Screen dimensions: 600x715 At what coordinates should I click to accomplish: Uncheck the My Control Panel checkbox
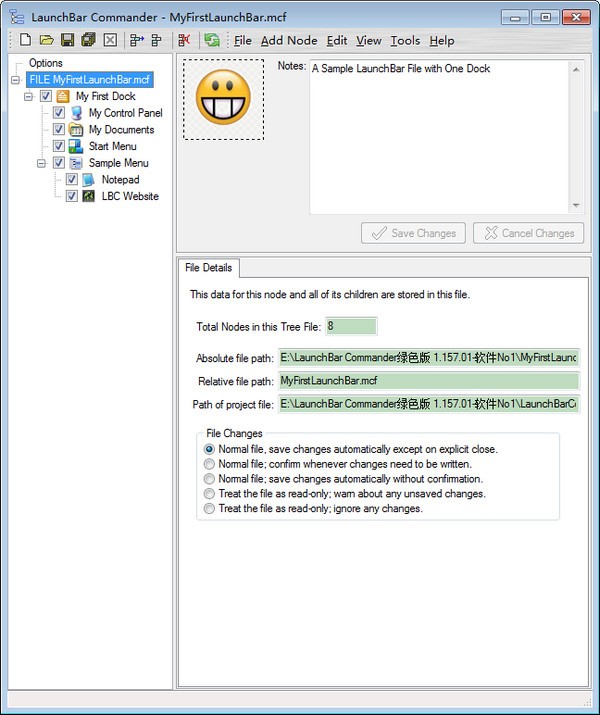point(59,113)
